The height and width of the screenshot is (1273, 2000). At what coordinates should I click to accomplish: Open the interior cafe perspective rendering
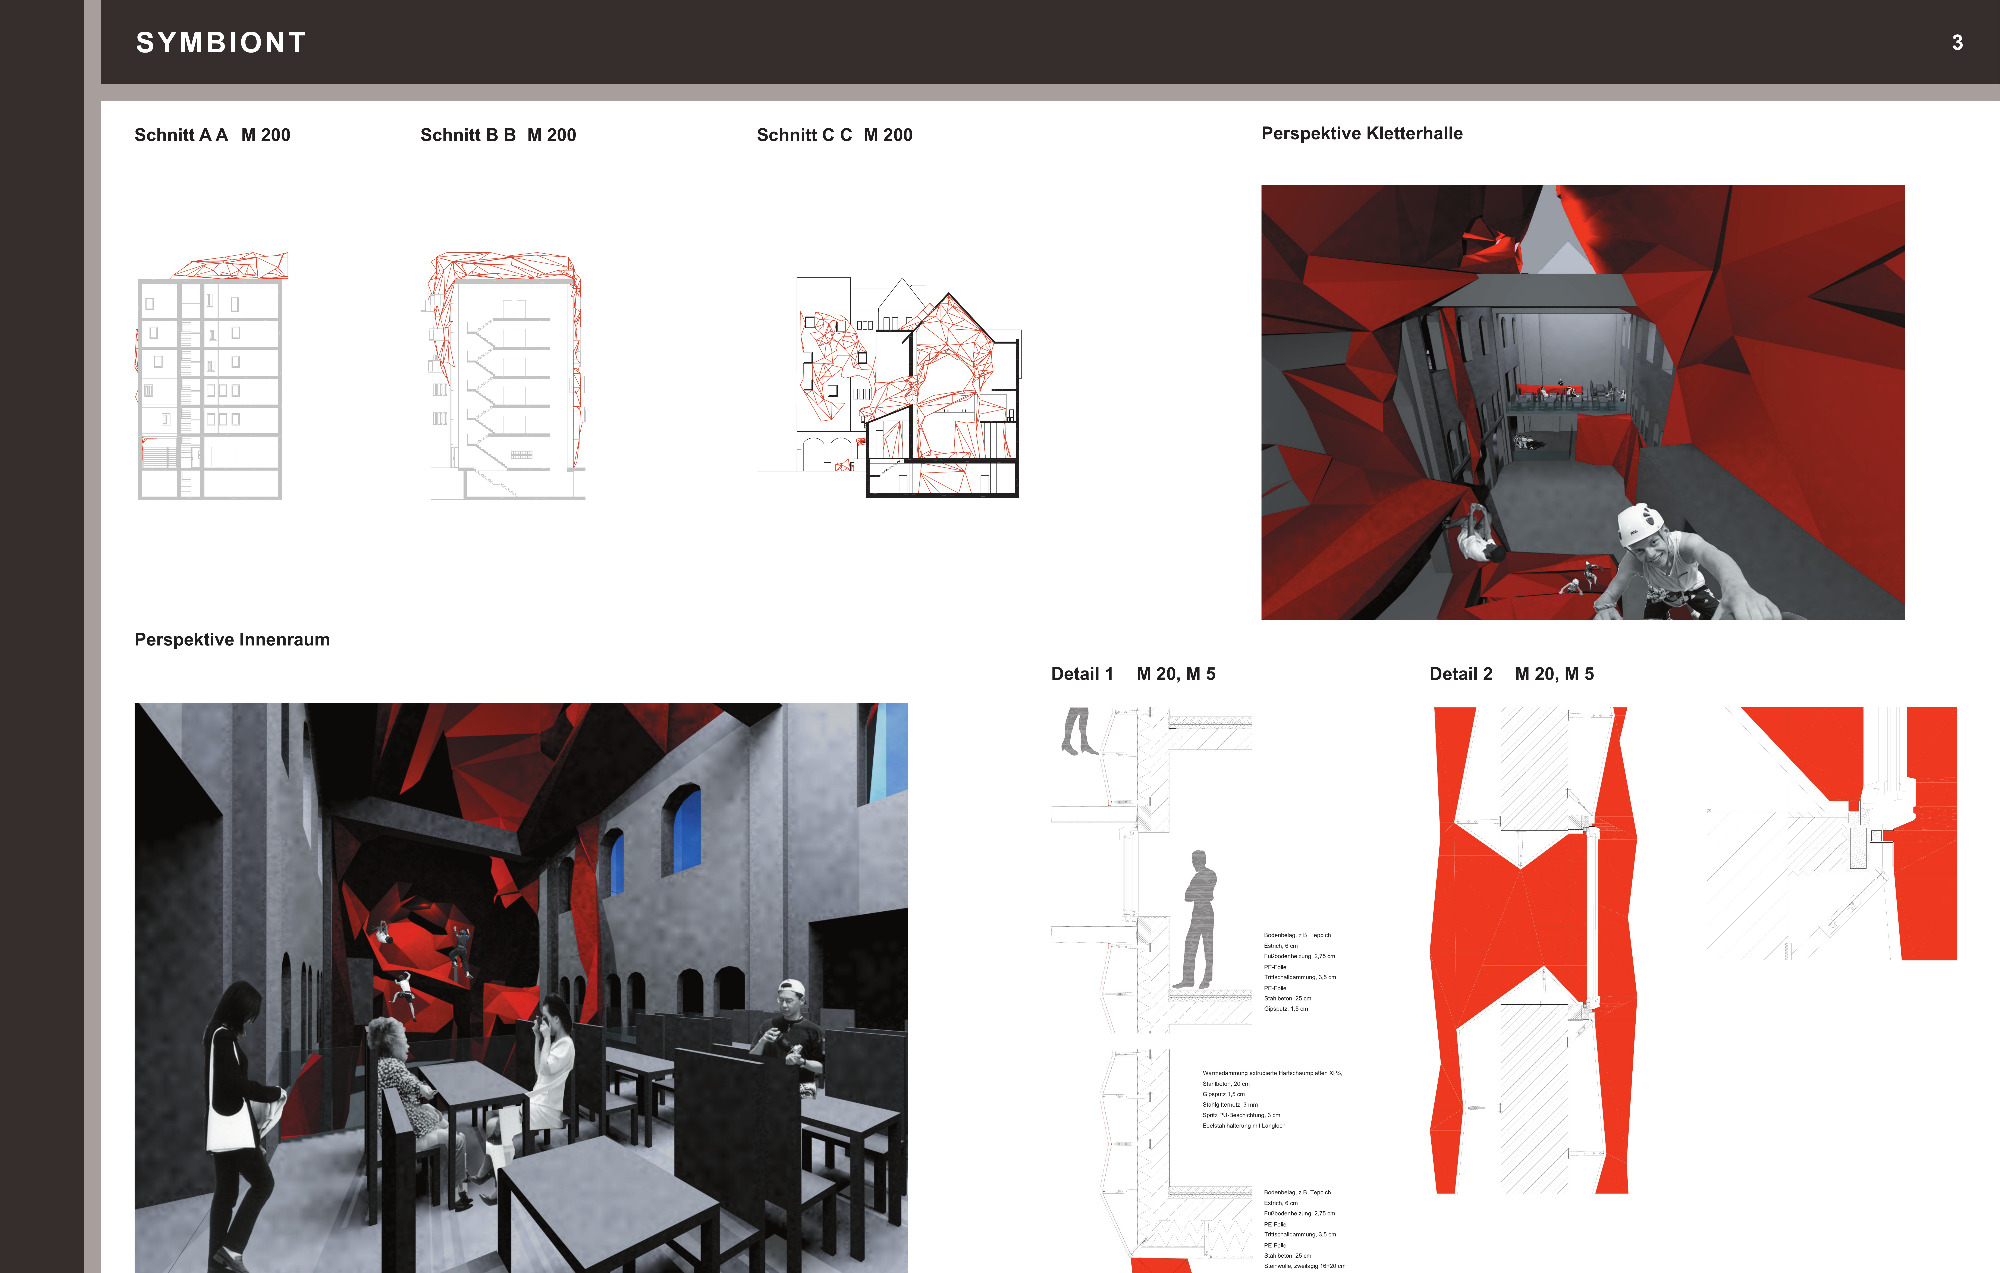point(520,985)
